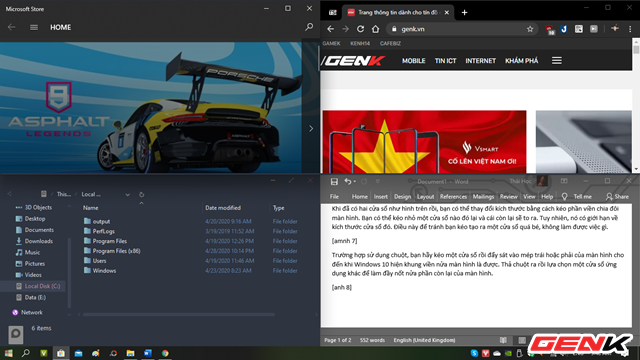Close the genk.vn Chrome tab
Image resolution: width=640 pixels, height=360 pixels.
coord(447,13)
